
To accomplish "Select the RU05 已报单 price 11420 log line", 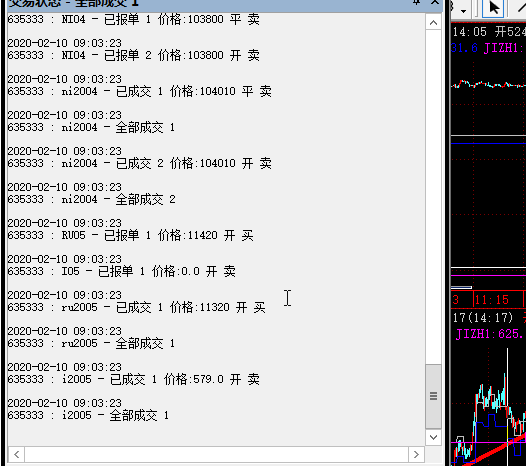I will pos(130,235).
